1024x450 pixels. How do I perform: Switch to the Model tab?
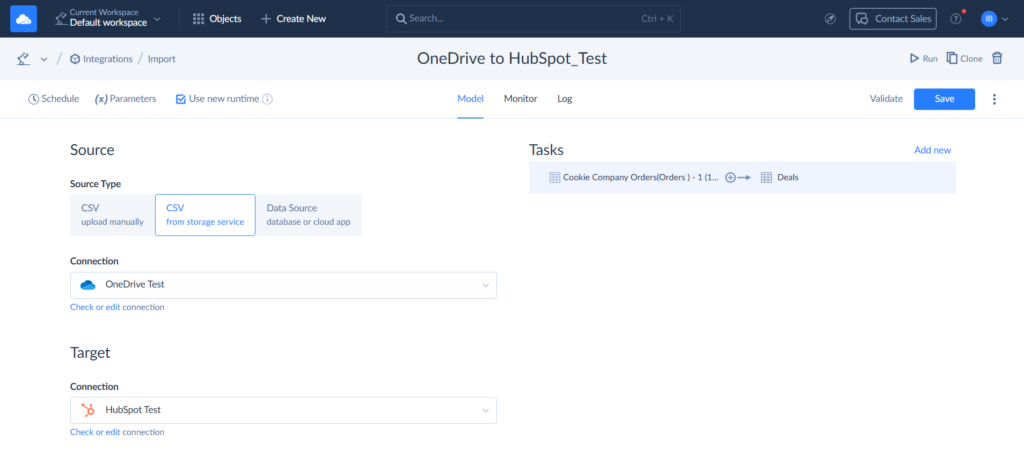(470, 99)
